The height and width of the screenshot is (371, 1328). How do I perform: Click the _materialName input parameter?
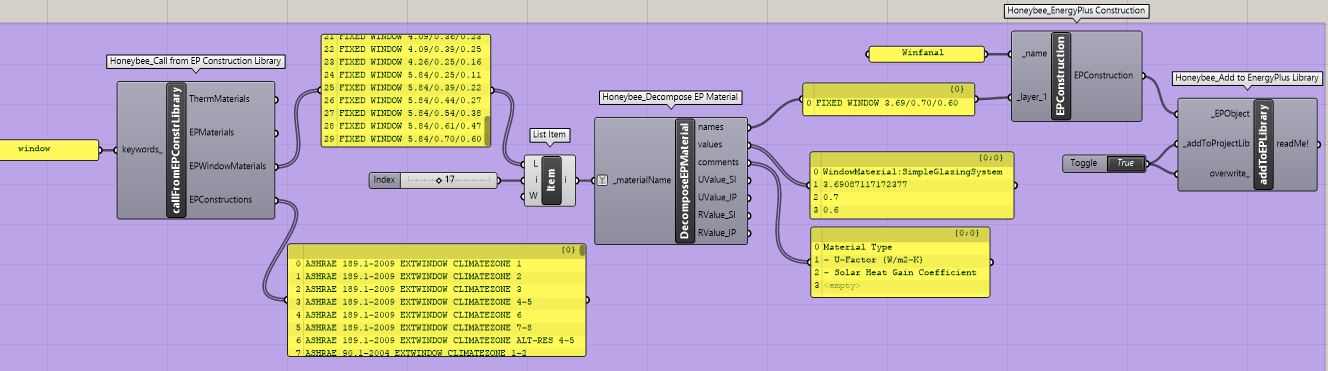[640, 180]
